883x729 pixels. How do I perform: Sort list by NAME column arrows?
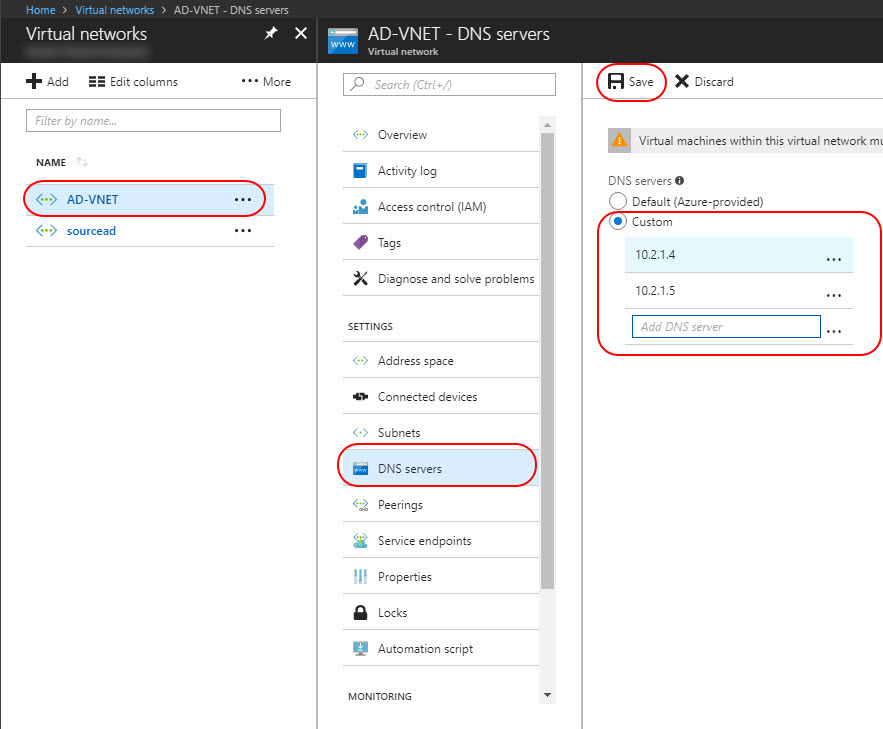pyautogui.click(x=82, y=162)
